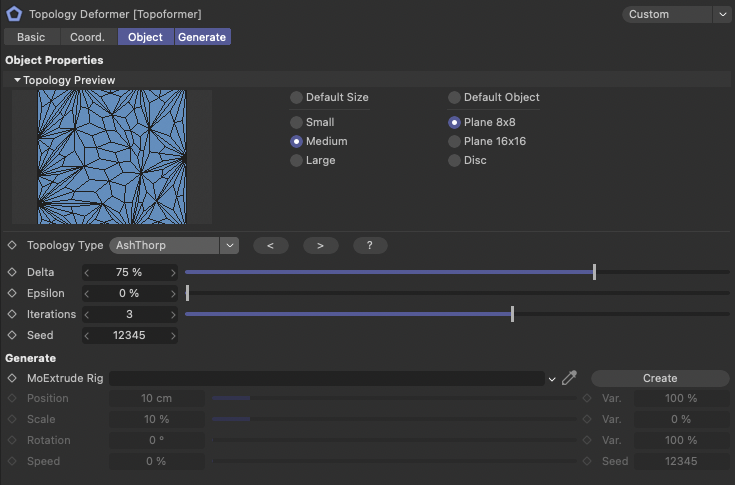
Task: Toggle the Topology Type keyframe diamond
Action: point(12,245)
